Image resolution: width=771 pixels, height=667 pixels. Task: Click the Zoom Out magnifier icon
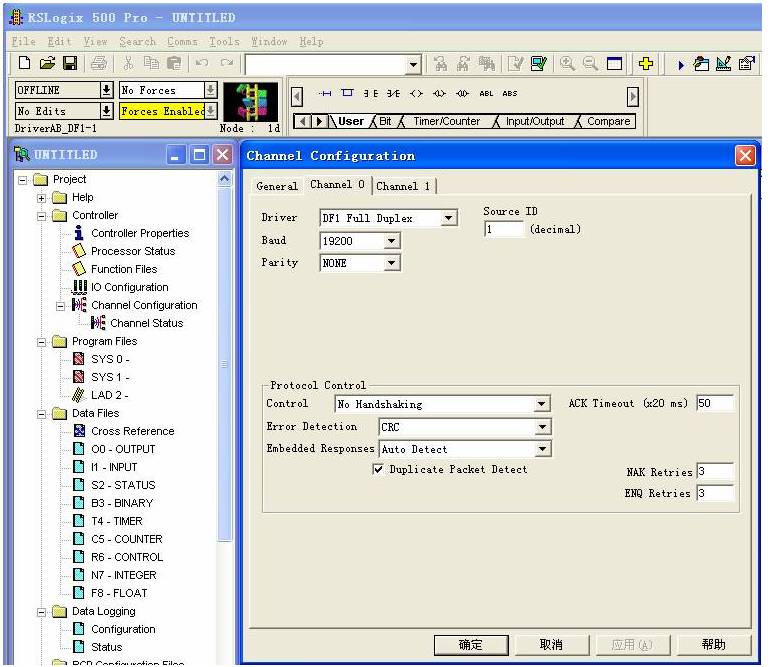pos(590,63)
